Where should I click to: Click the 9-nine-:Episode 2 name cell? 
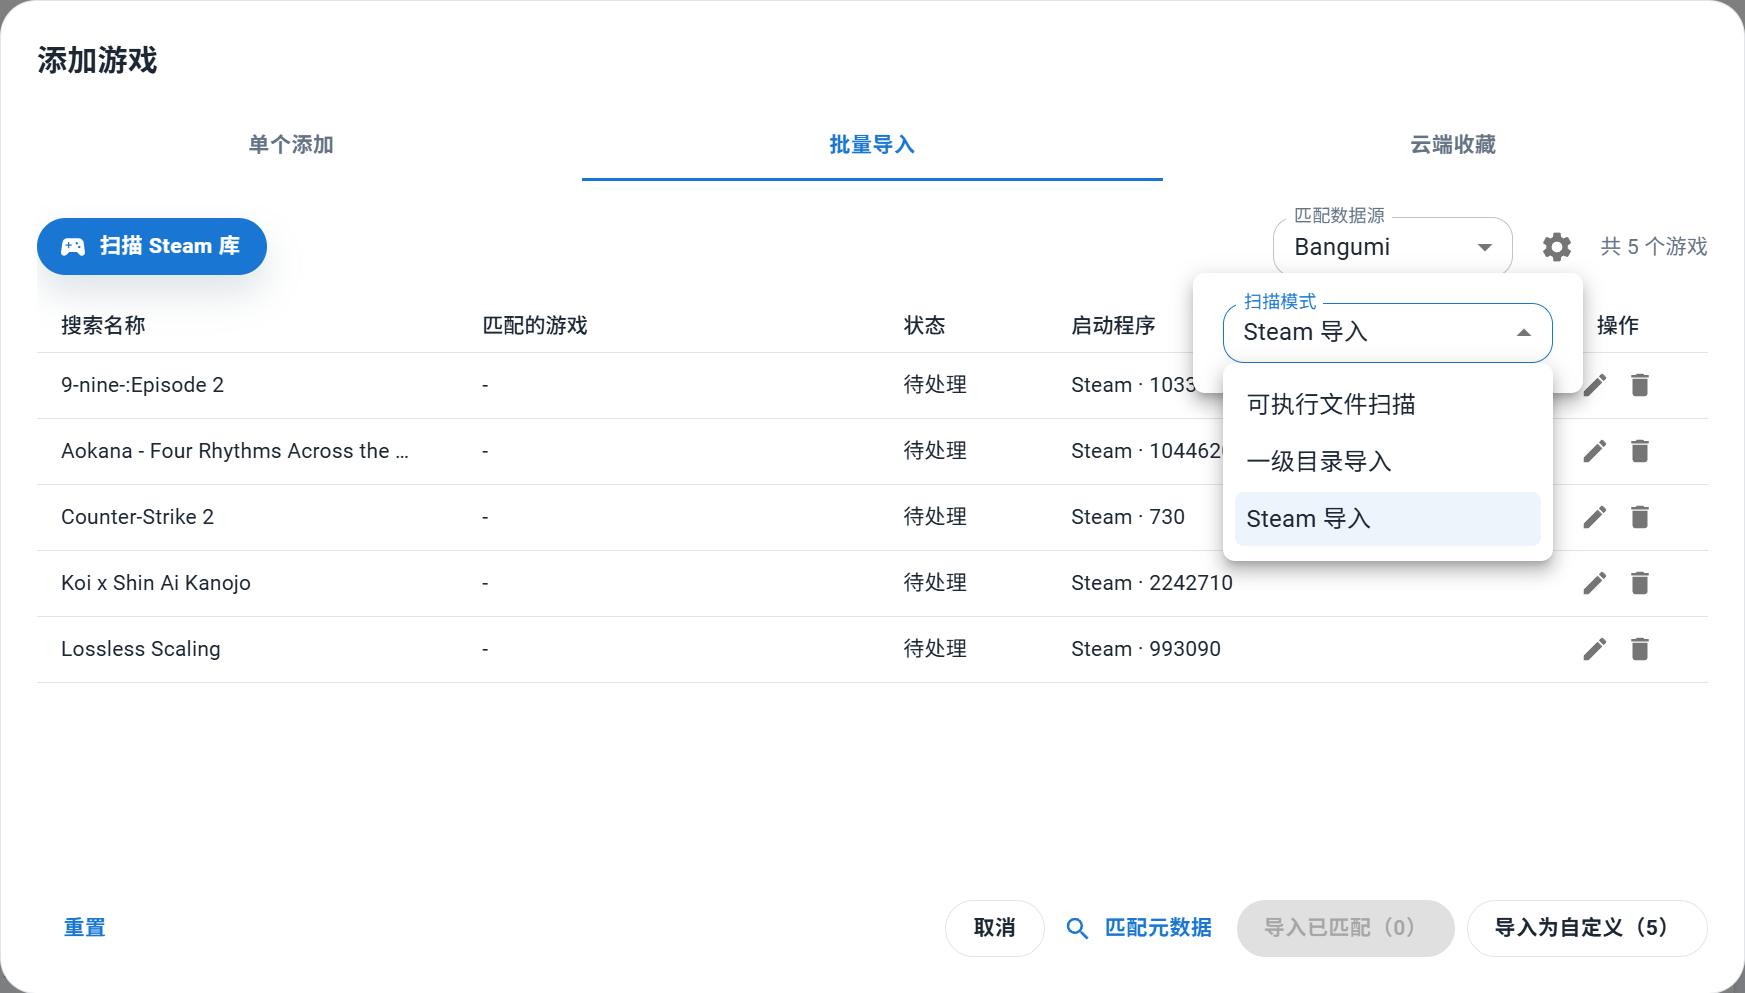pos(142,385)
